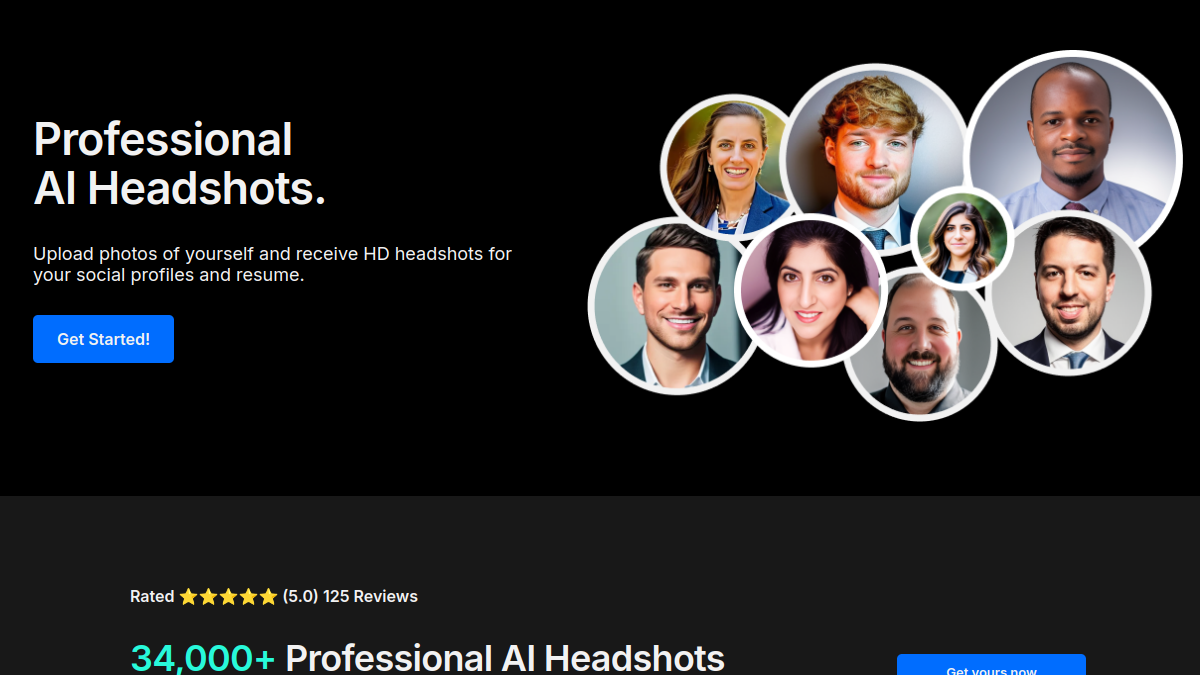This screenshot has height=675, width=1200.
Task: Open headshot of smiling dark-haired man in gray suit
Action: 670,305
